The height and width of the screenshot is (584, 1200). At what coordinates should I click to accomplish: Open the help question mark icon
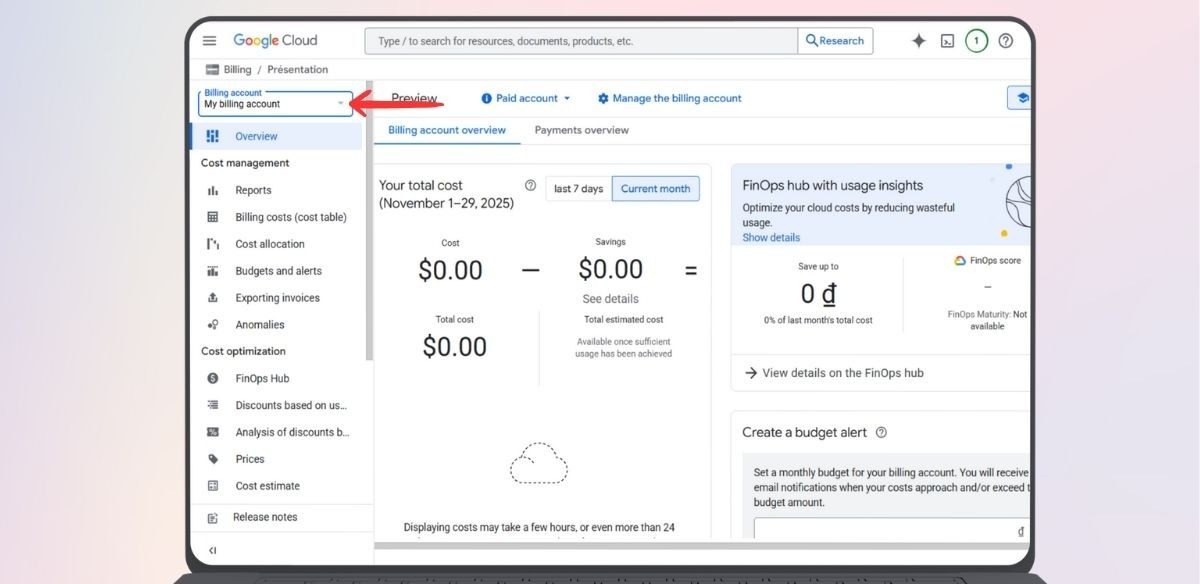coord(1005,41)
